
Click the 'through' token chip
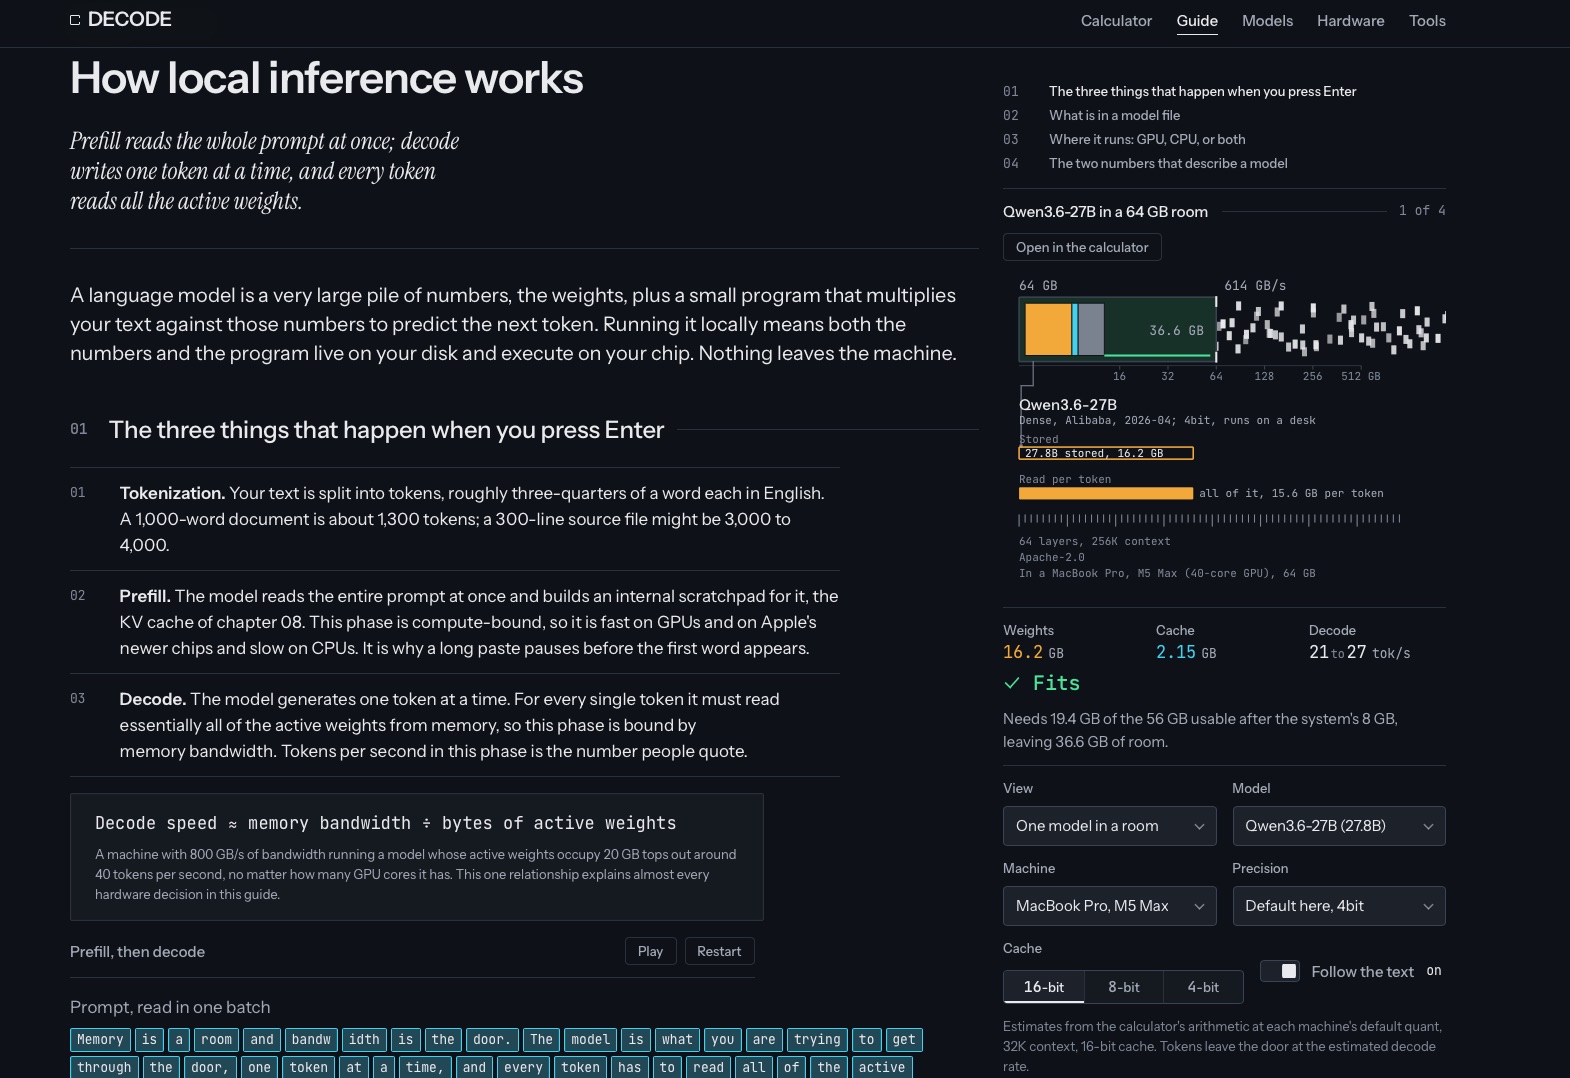coord(104,1067)
